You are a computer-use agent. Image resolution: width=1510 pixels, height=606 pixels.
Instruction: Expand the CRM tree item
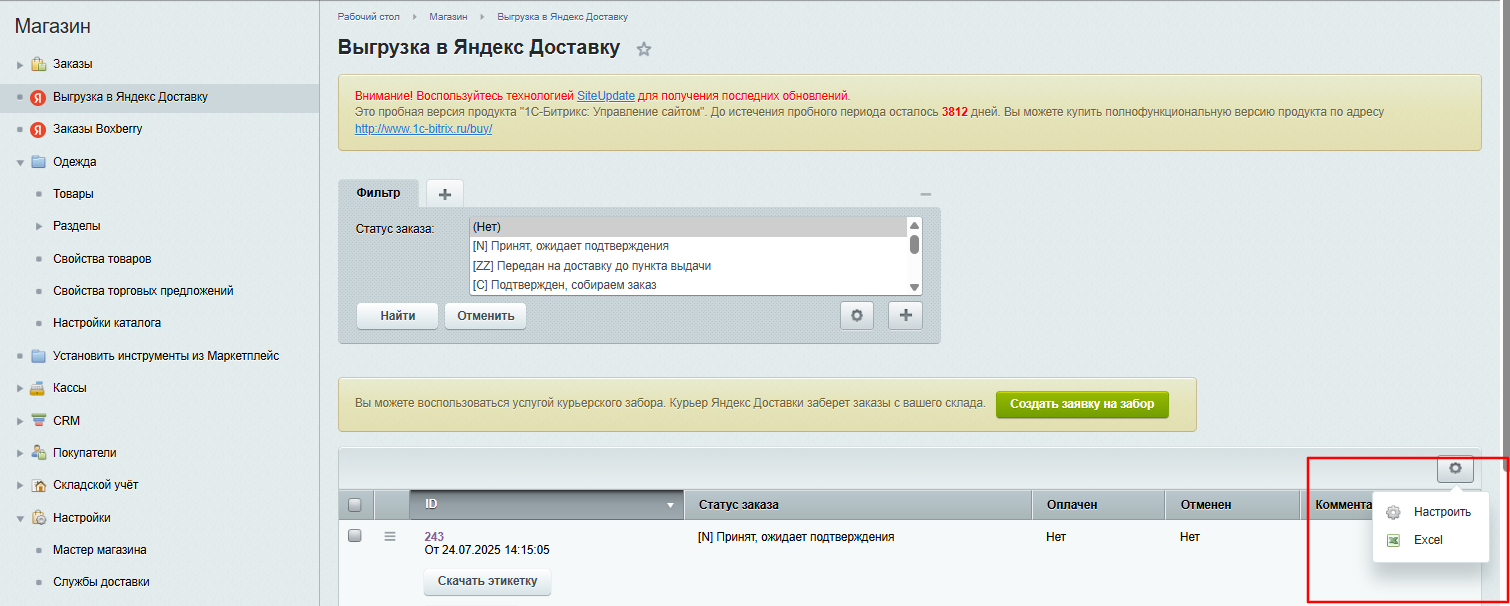(20, 421)
